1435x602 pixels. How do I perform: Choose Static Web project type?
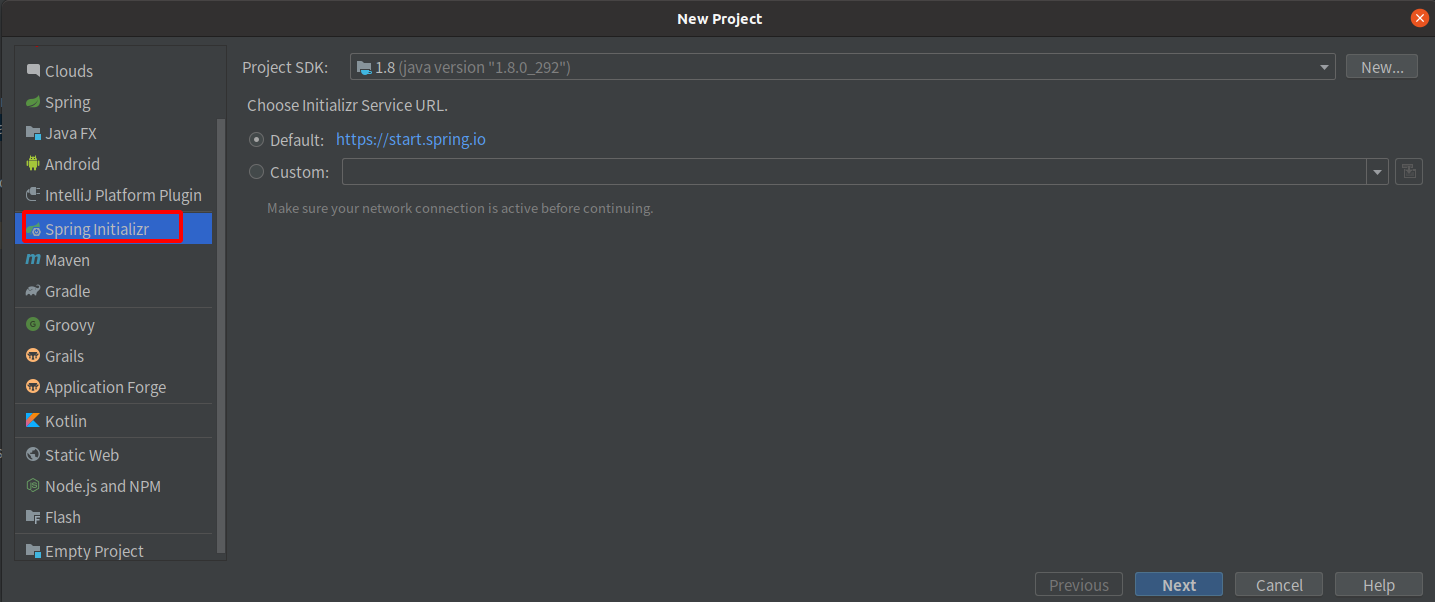point(115,455)
